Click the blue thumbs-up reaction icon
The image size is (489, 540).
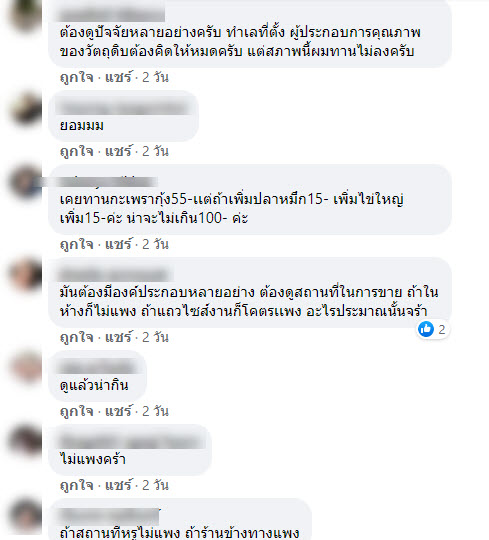(426, 329)
